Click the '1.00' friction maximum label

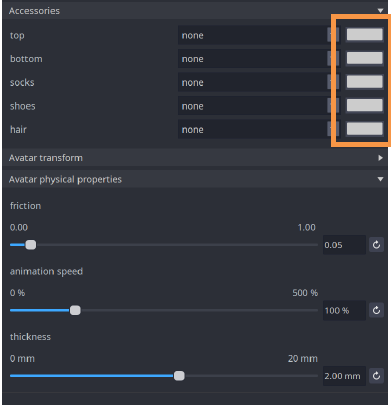point(306,228)
